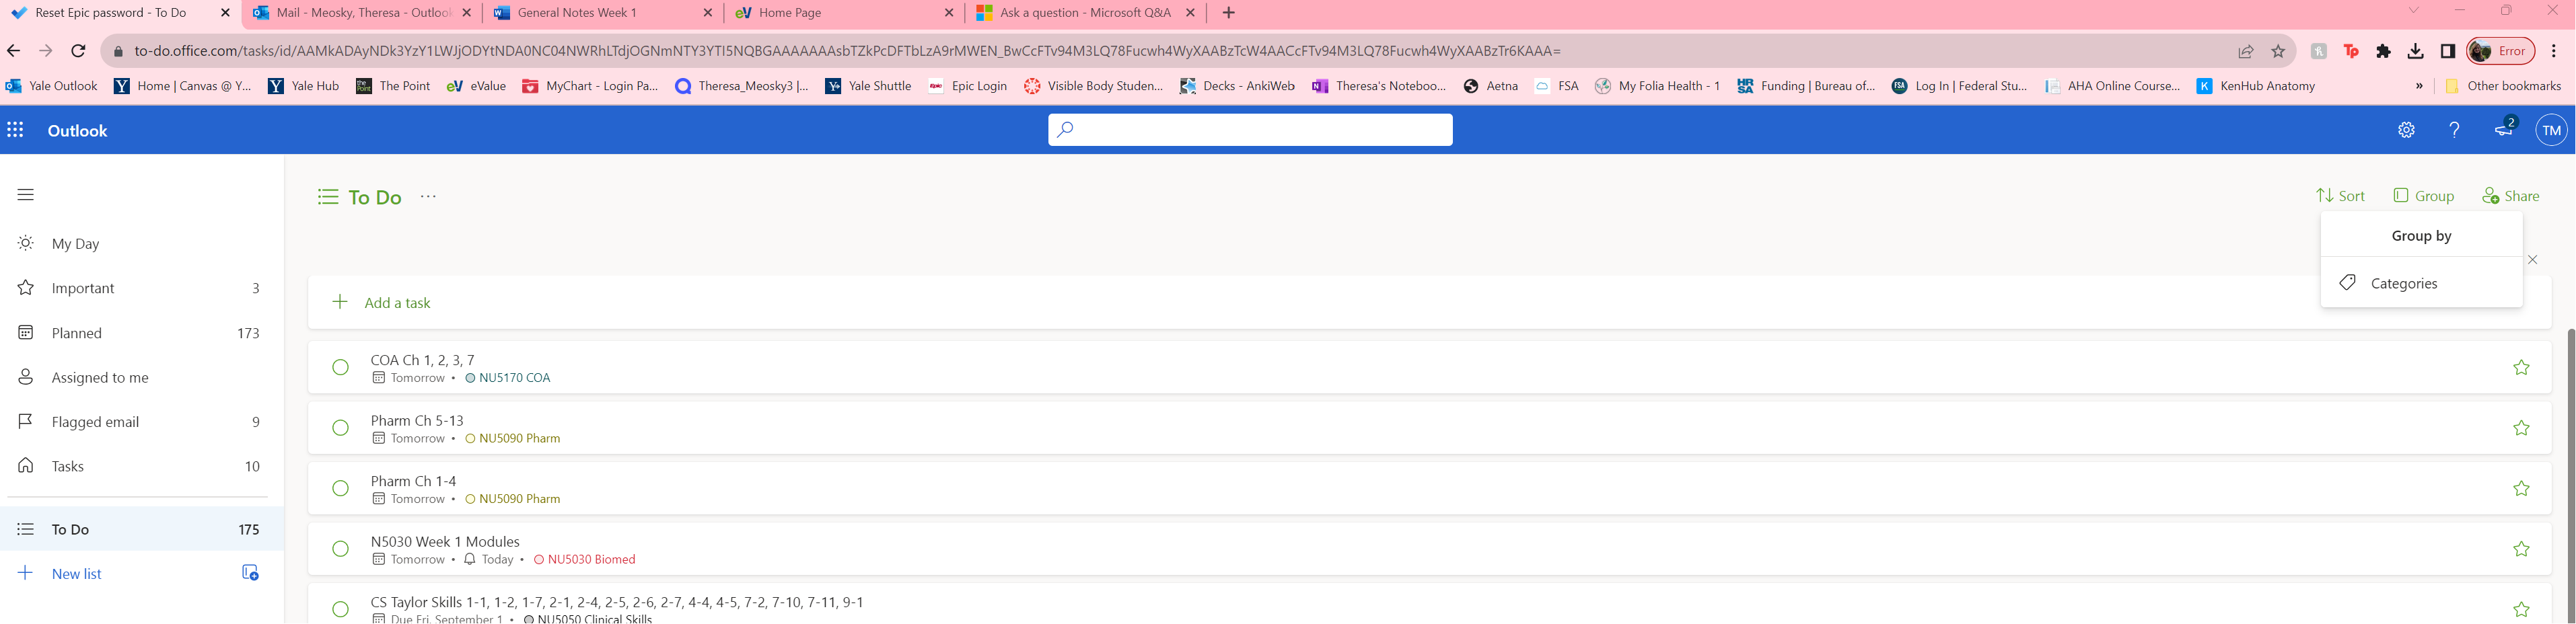
Task: Open the Important list
Action: pos(142,288)
